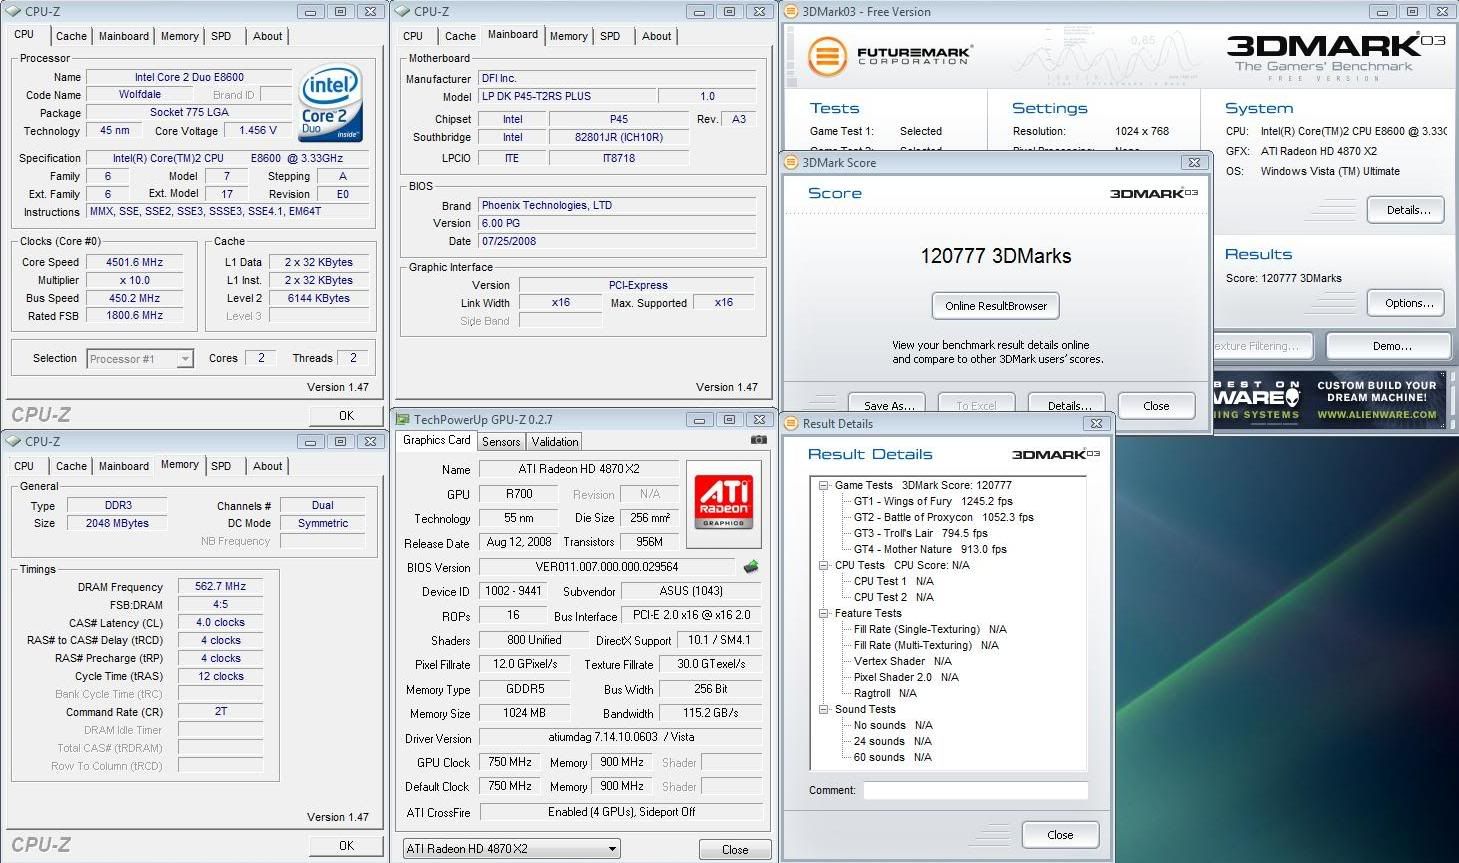Switch to Cache tab in top-left CPU-Z

[x=71, y=36]
